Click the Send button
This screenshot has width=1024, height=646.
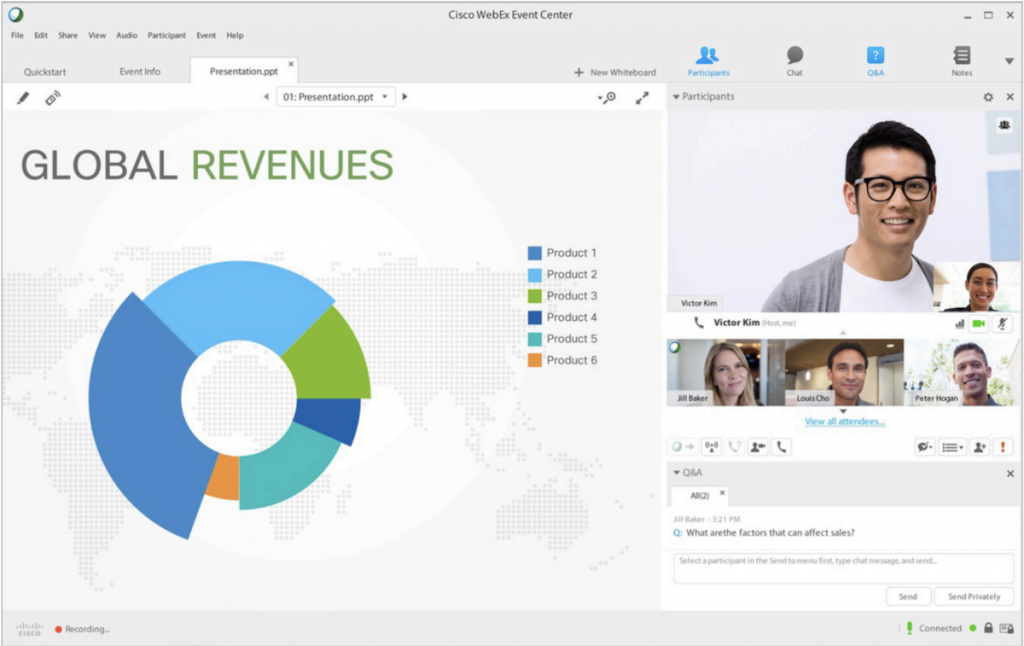click(908, 596)
